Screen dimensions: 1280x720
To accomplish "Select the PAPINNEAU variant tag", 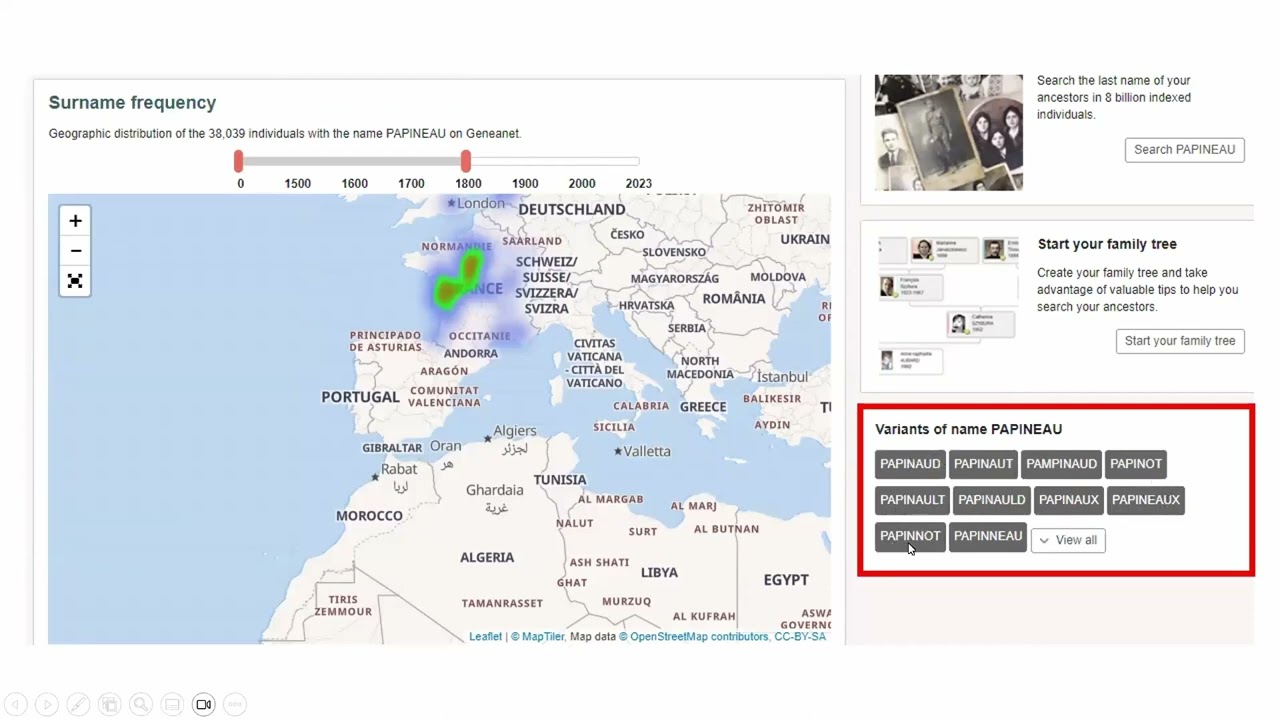I will tap(988, 536).
